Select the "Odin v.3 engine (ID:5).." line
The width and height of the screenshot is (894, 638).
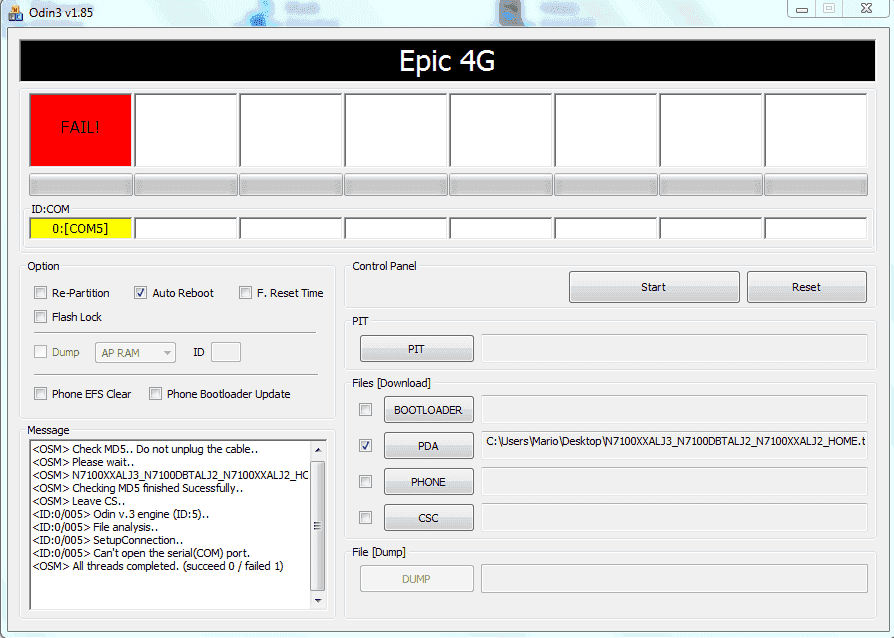point(121,514)
